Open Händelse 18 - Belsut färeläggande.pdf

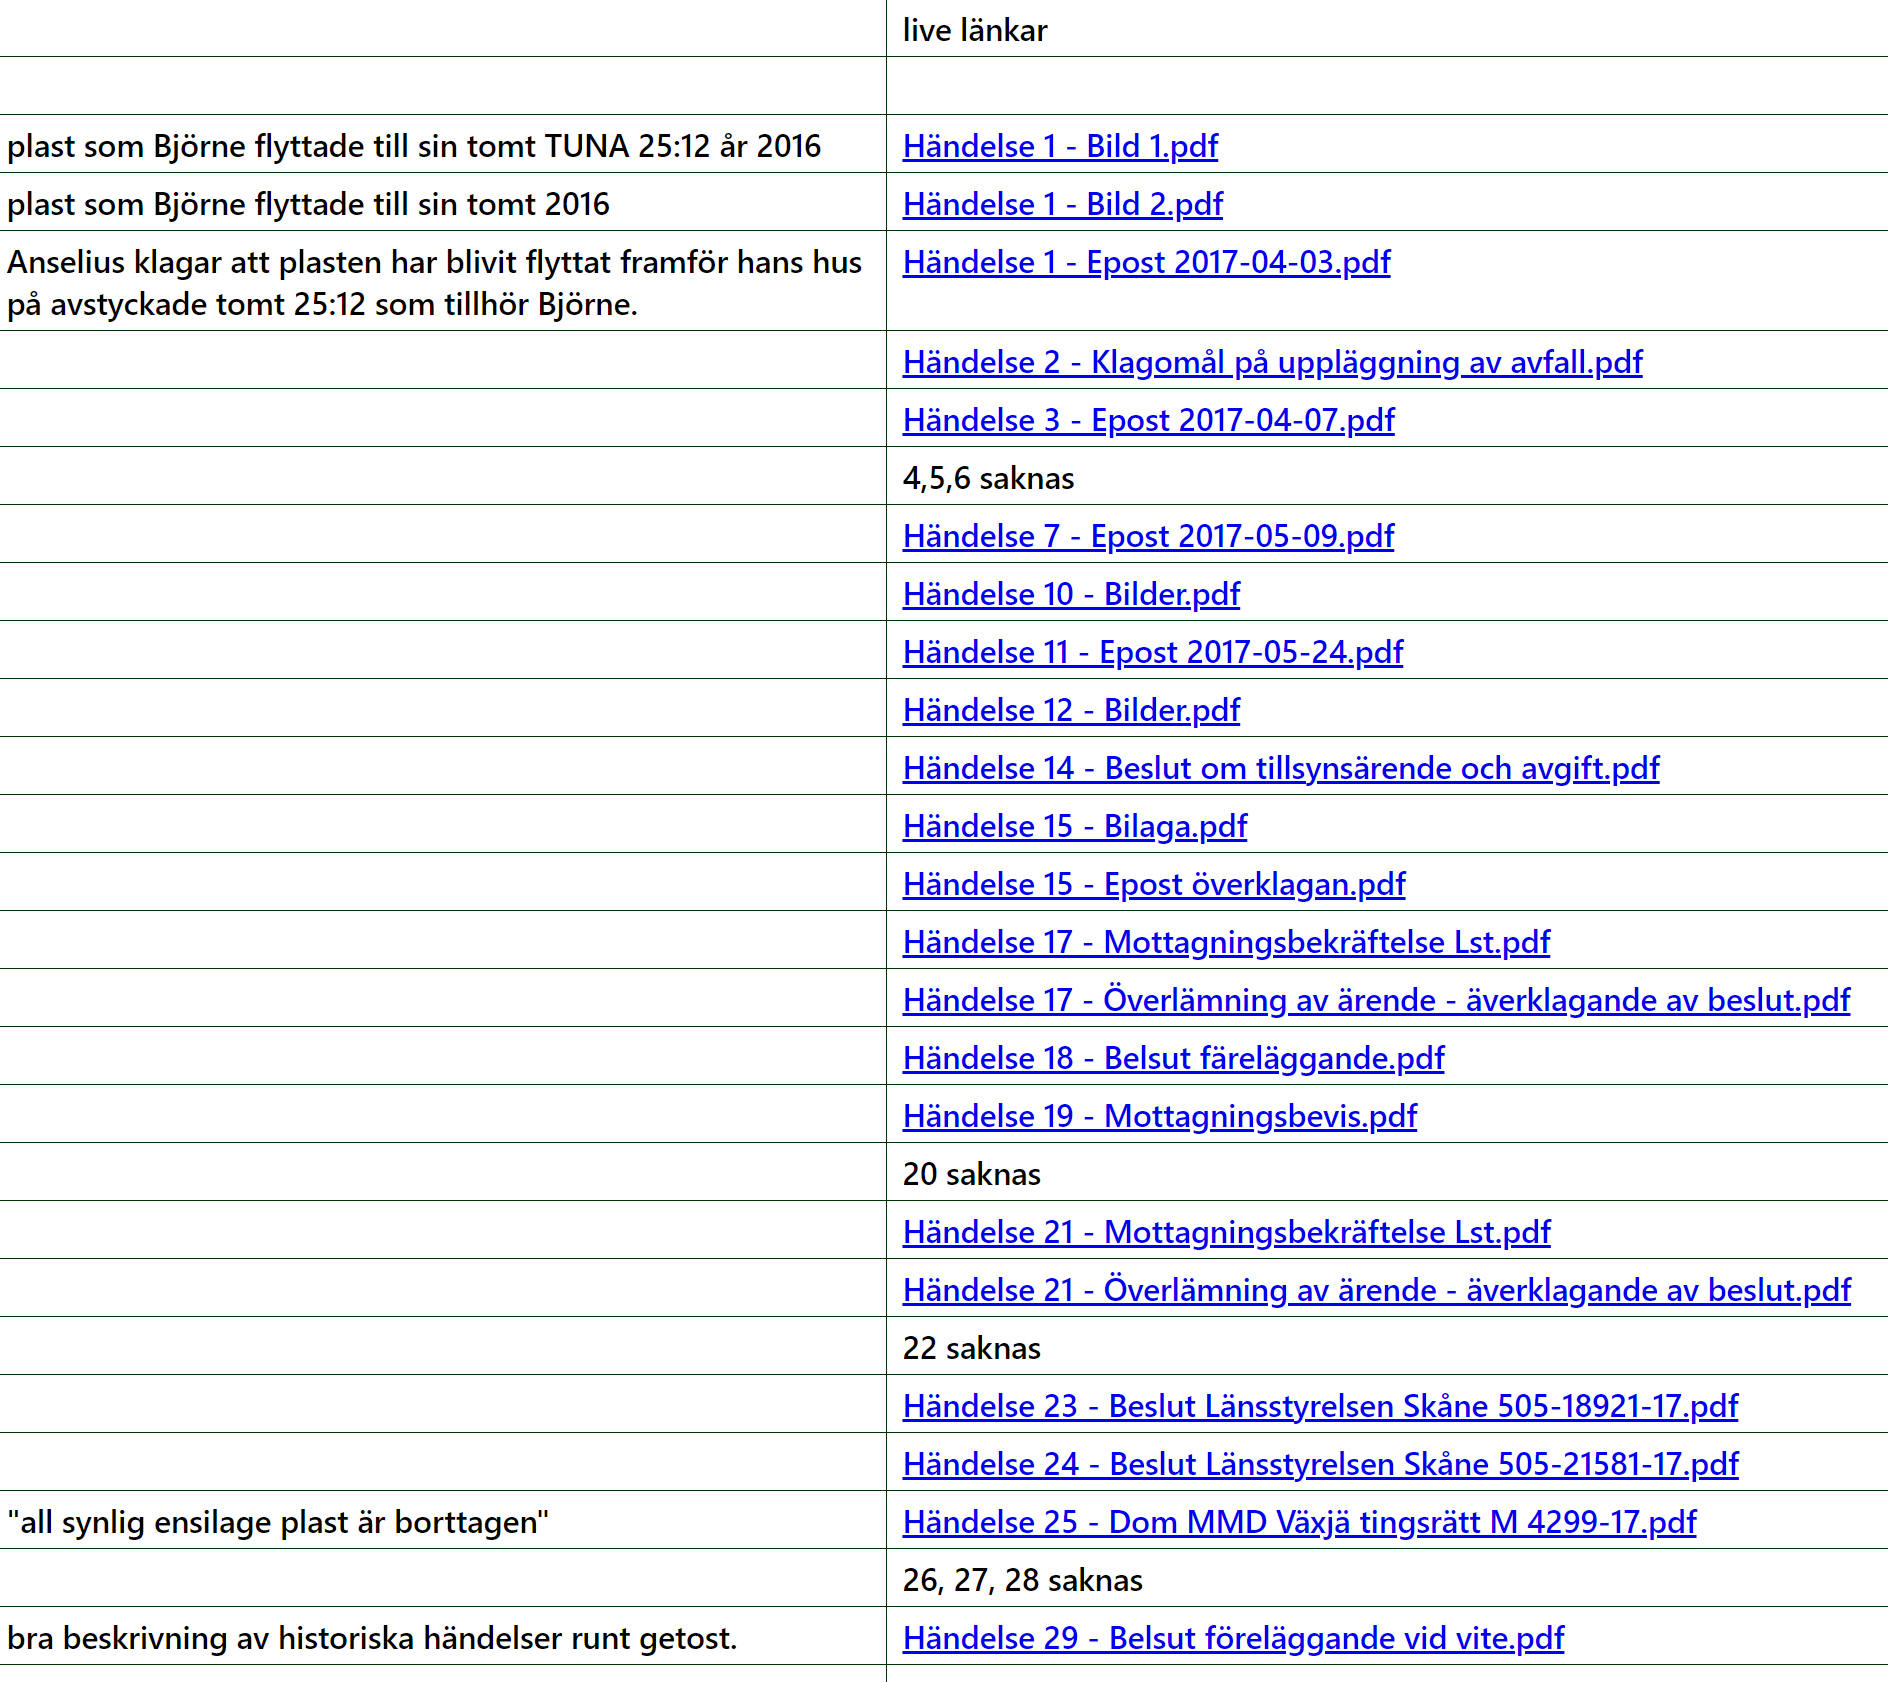(1173, 1058)
